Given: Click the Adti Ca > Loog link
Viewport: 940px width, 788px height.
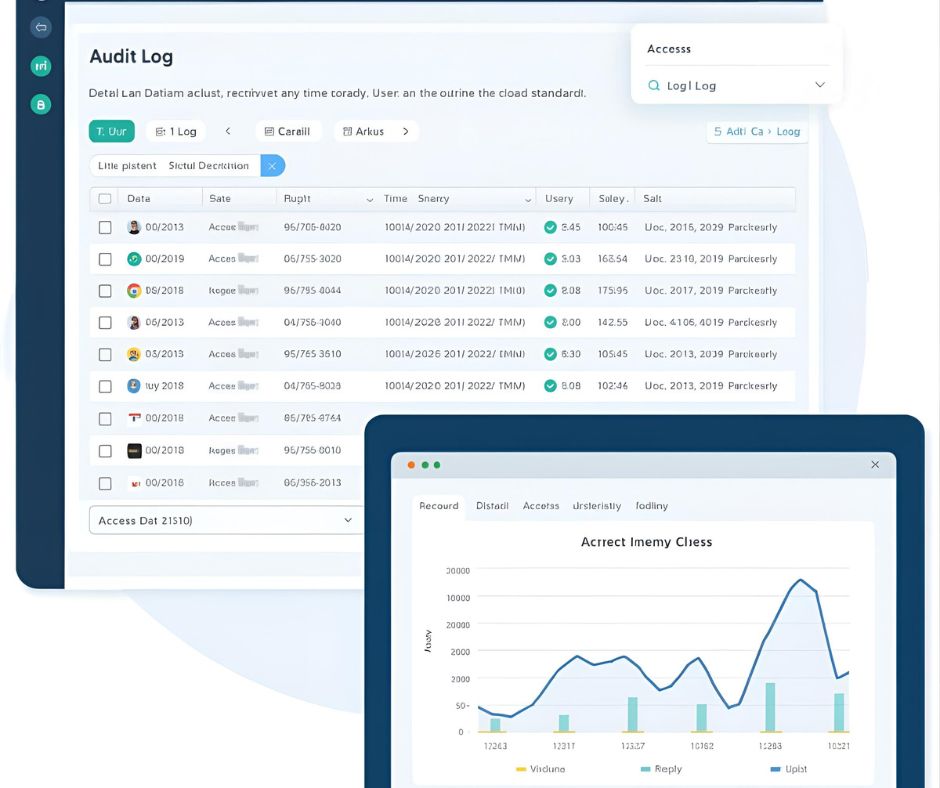Looking at the screenshot, I should click(757, 131).
